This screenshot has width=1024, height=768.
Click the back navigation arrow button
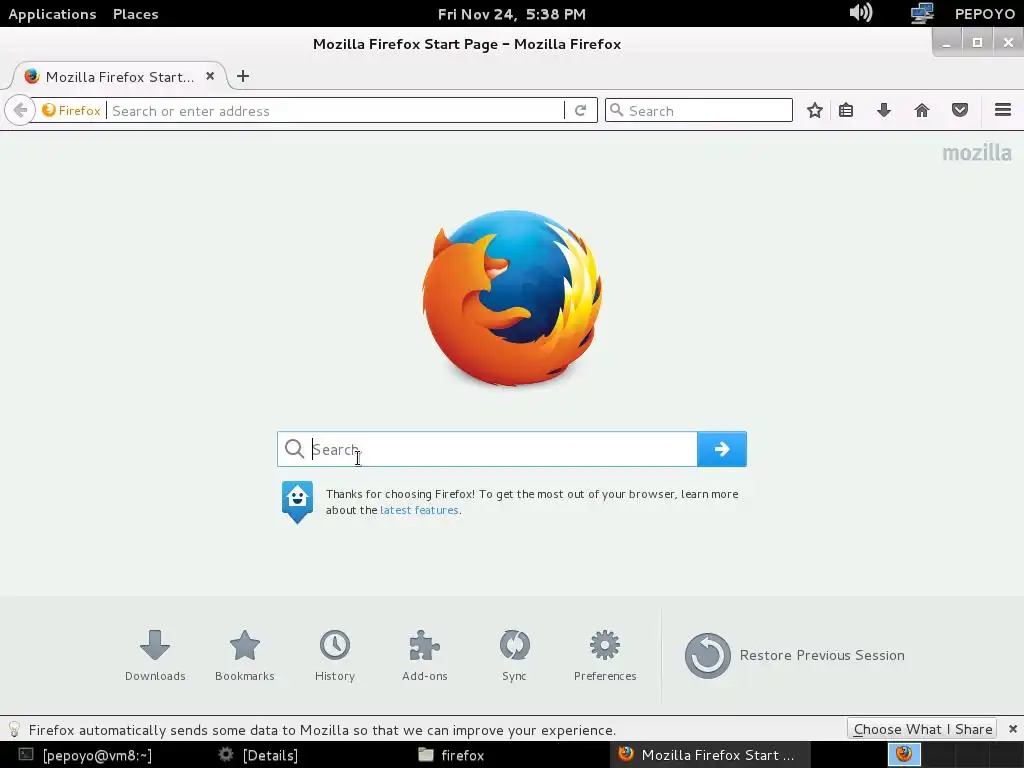coord(20,110)
